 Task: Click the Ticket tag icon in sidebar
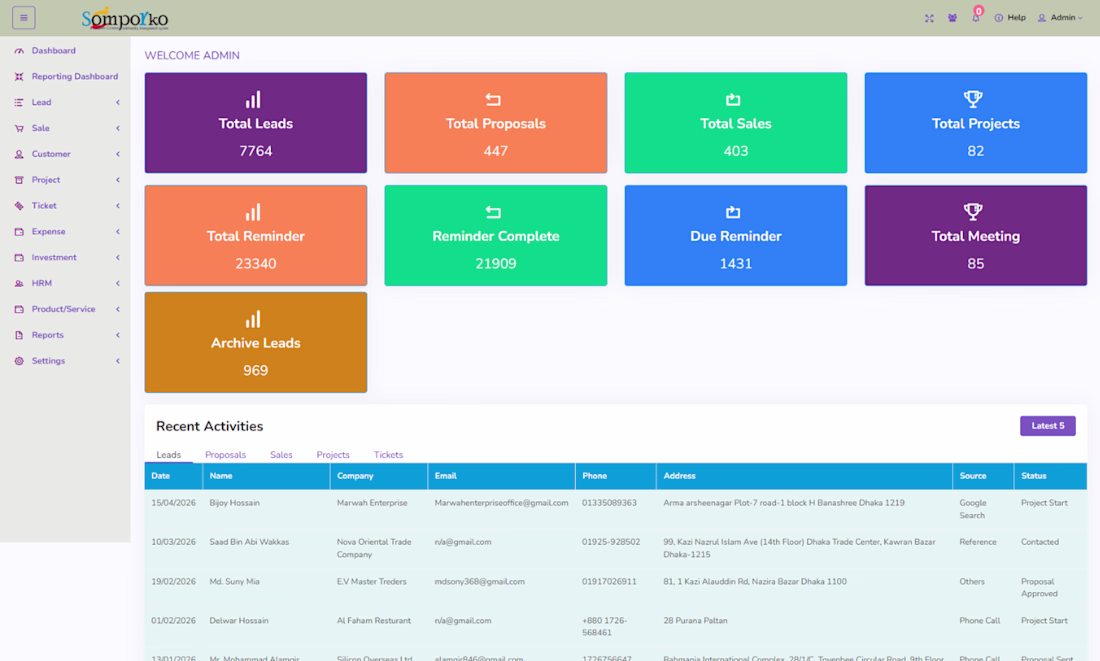point(19,206)
